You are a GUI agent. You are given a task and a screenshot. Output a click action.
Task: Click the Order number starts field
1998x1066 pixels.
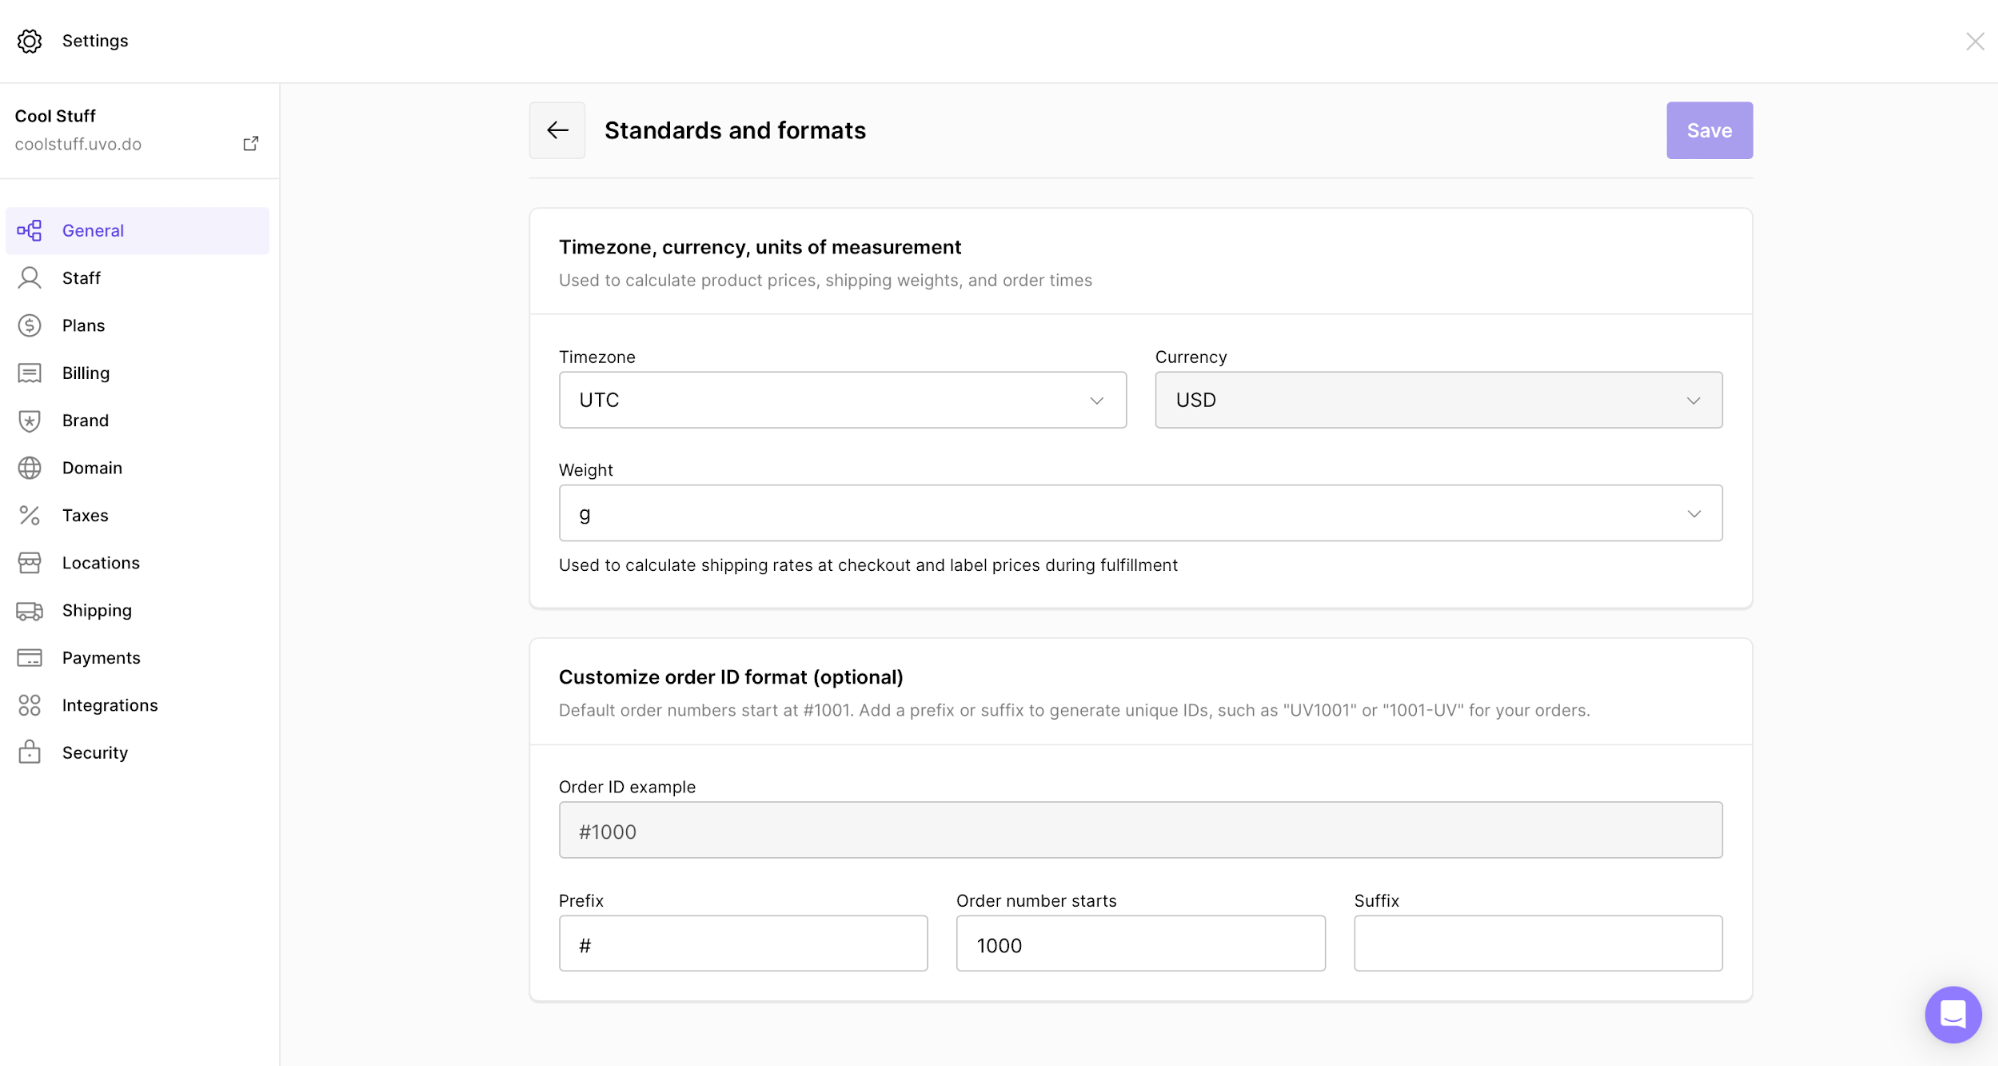click(1140, 944)
